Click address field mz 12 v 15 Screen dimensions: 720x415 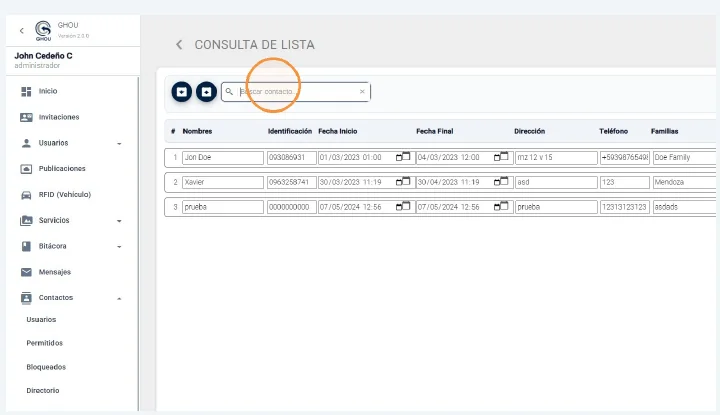[556, 157]
